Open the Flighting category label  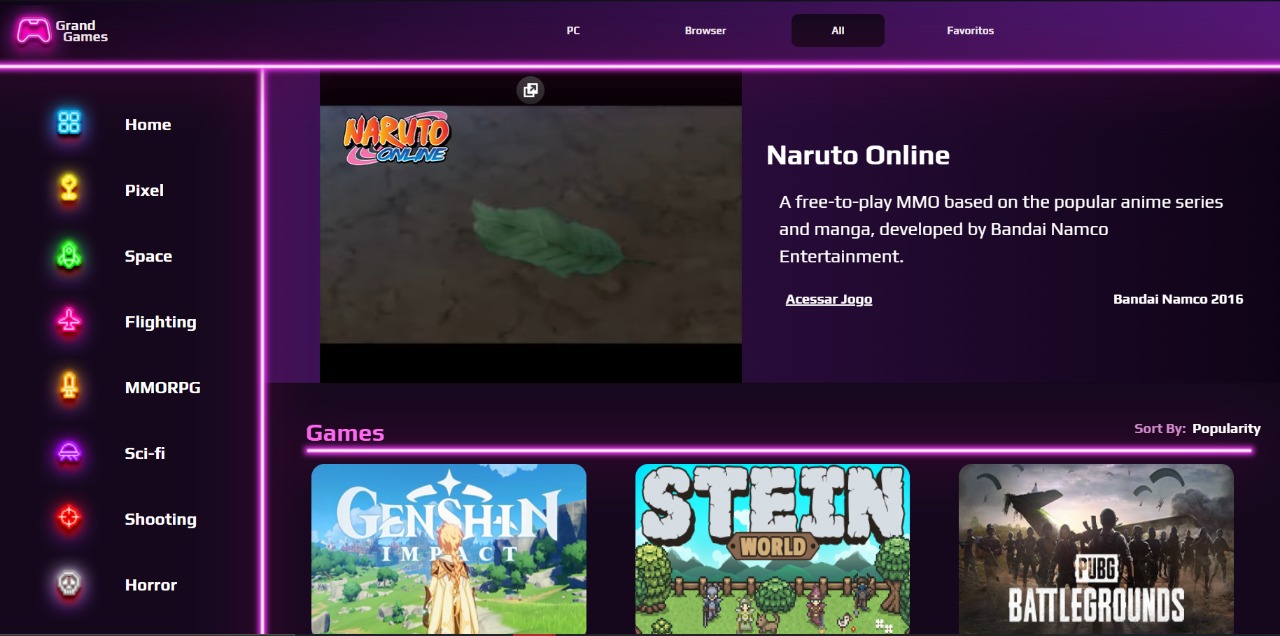click(x=160, y=322)
